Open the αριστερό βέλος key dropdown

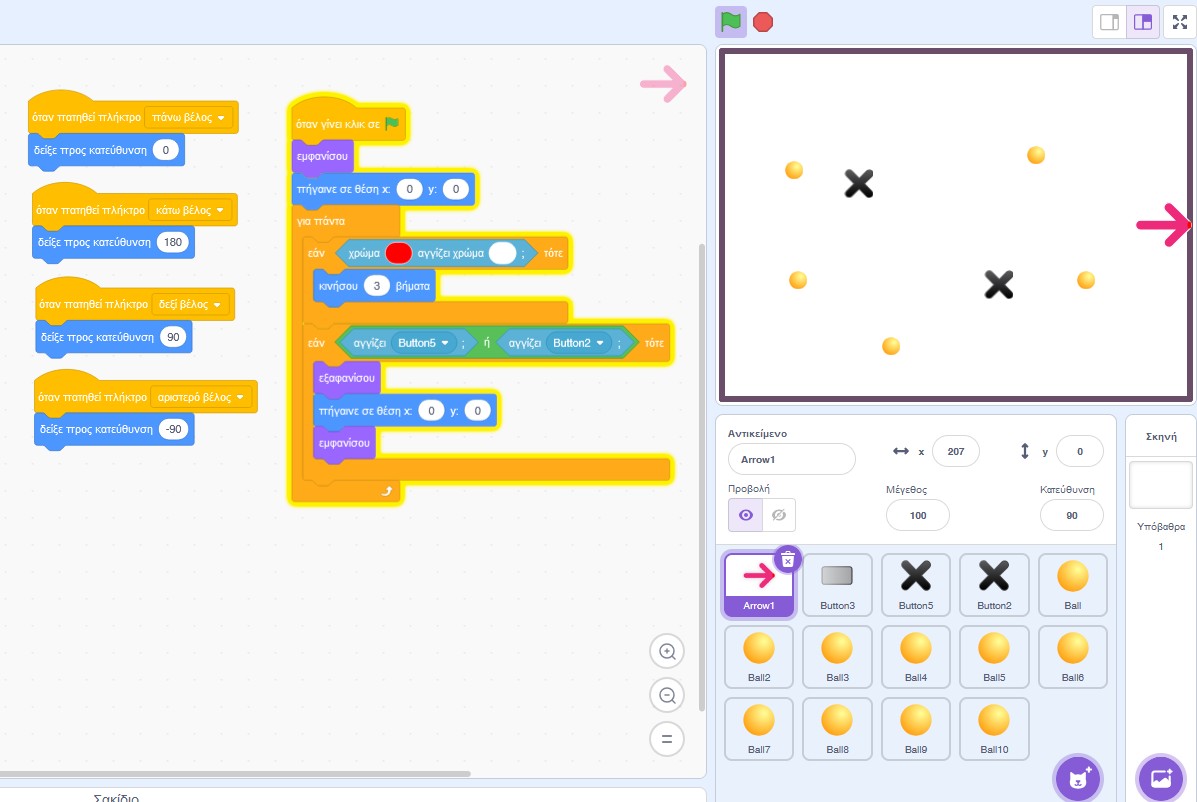tap(201, 397)
